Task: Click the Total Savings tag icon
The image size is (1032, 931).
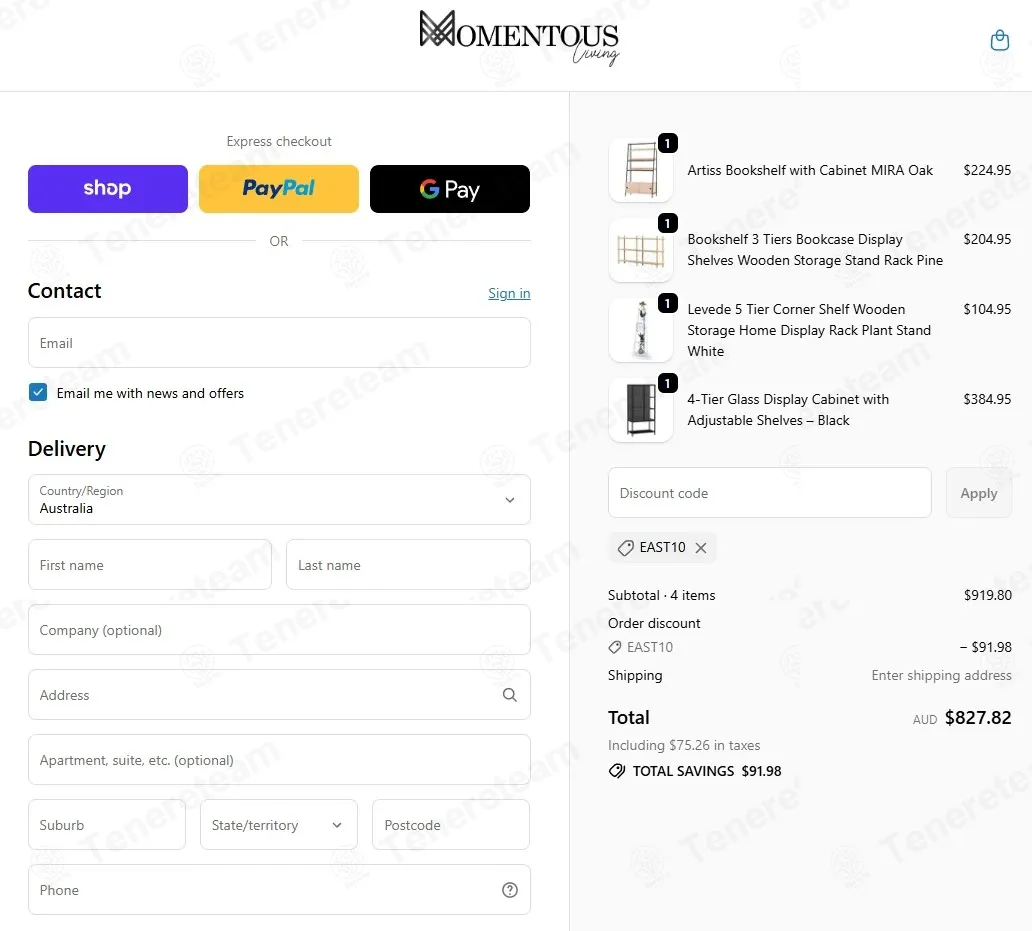Action: click(x=617, y=770)
